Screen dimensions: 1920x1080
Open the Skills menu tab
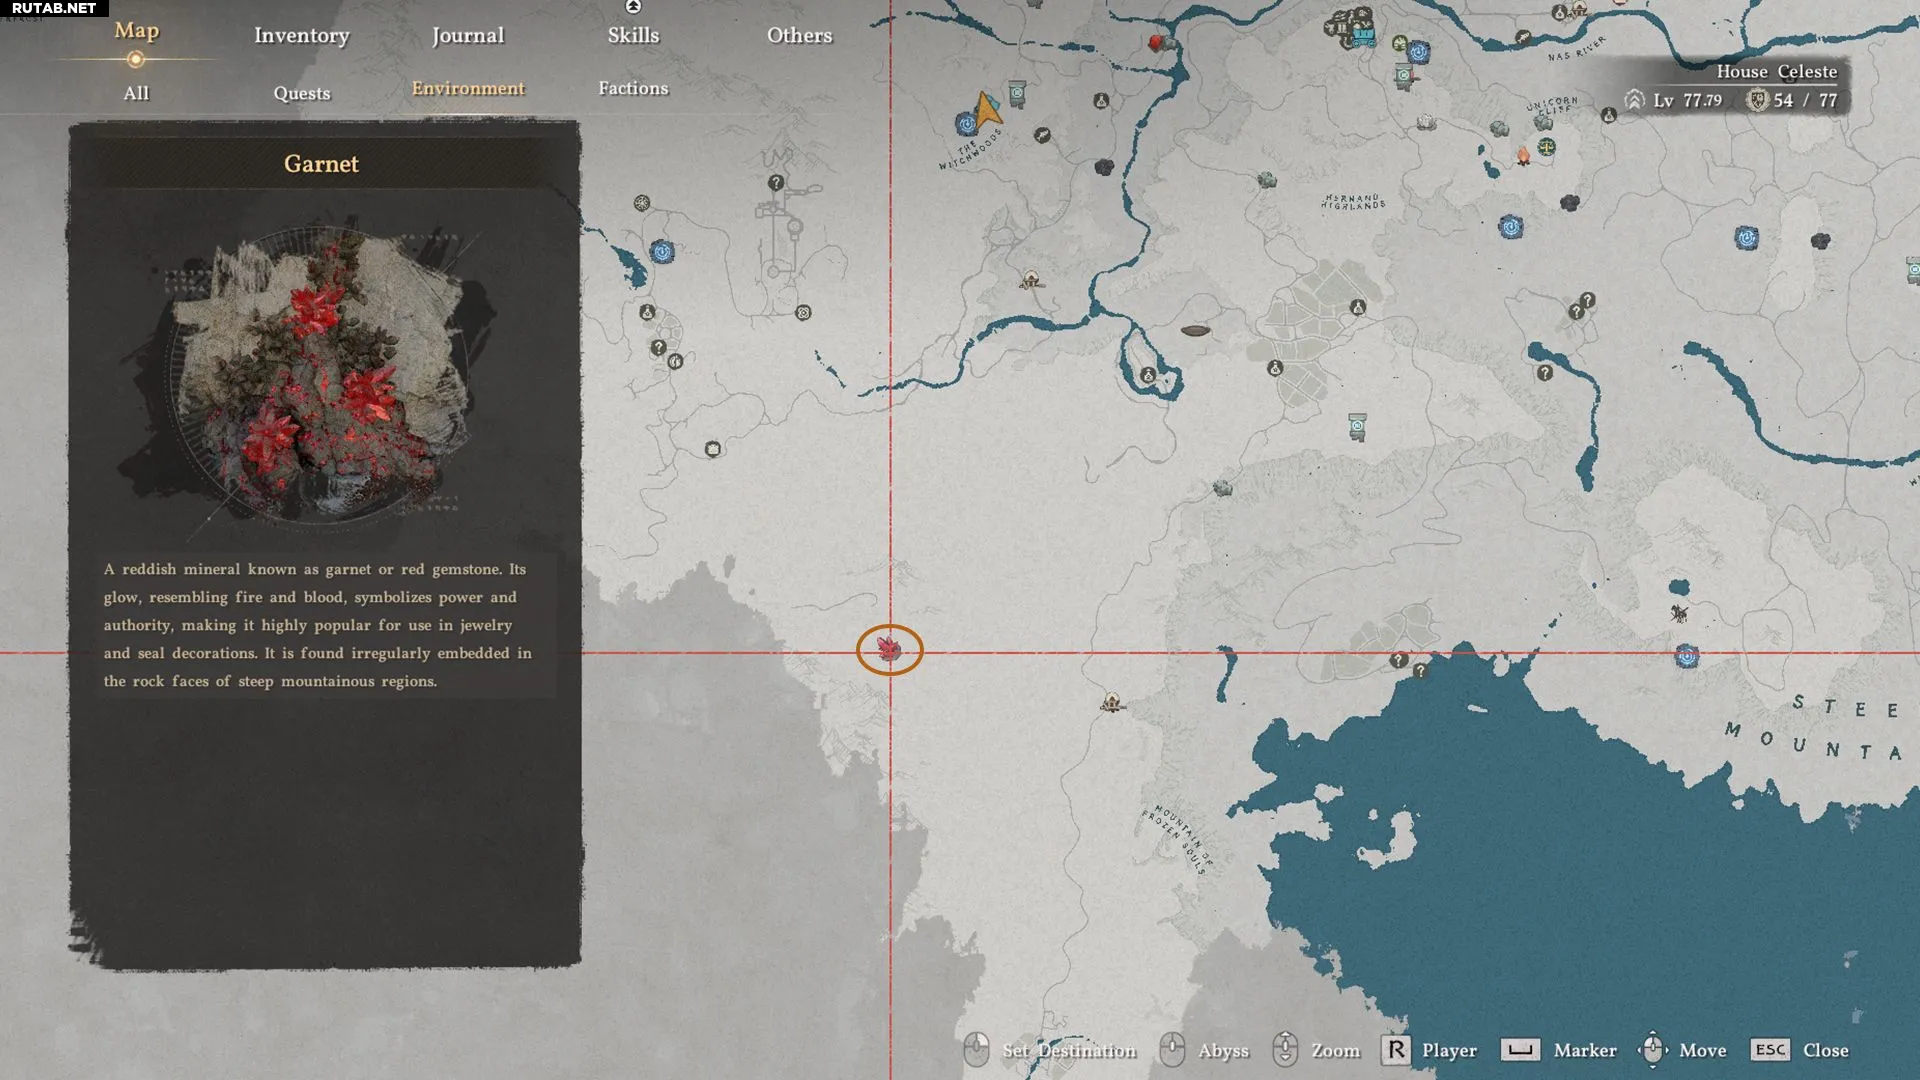point(633,35)
